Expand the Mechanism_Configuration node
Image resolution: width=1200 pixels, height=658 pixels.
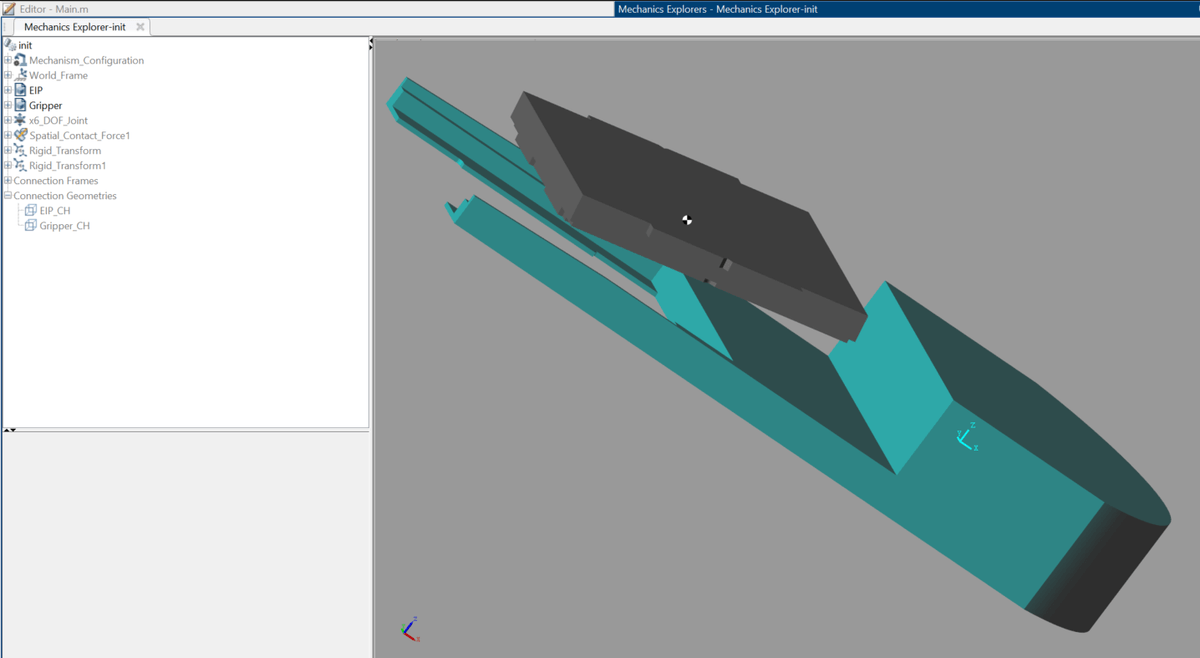point(6,60)
